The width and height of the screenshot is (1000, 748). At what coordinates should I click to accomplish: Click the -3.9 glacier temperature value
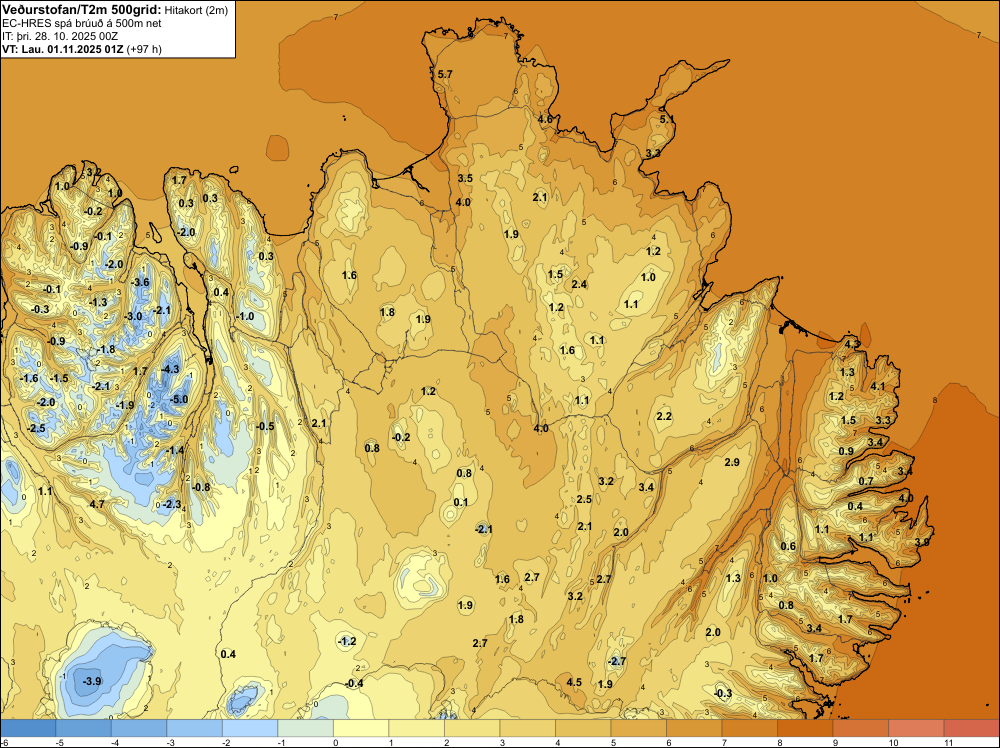coord(92,681)
